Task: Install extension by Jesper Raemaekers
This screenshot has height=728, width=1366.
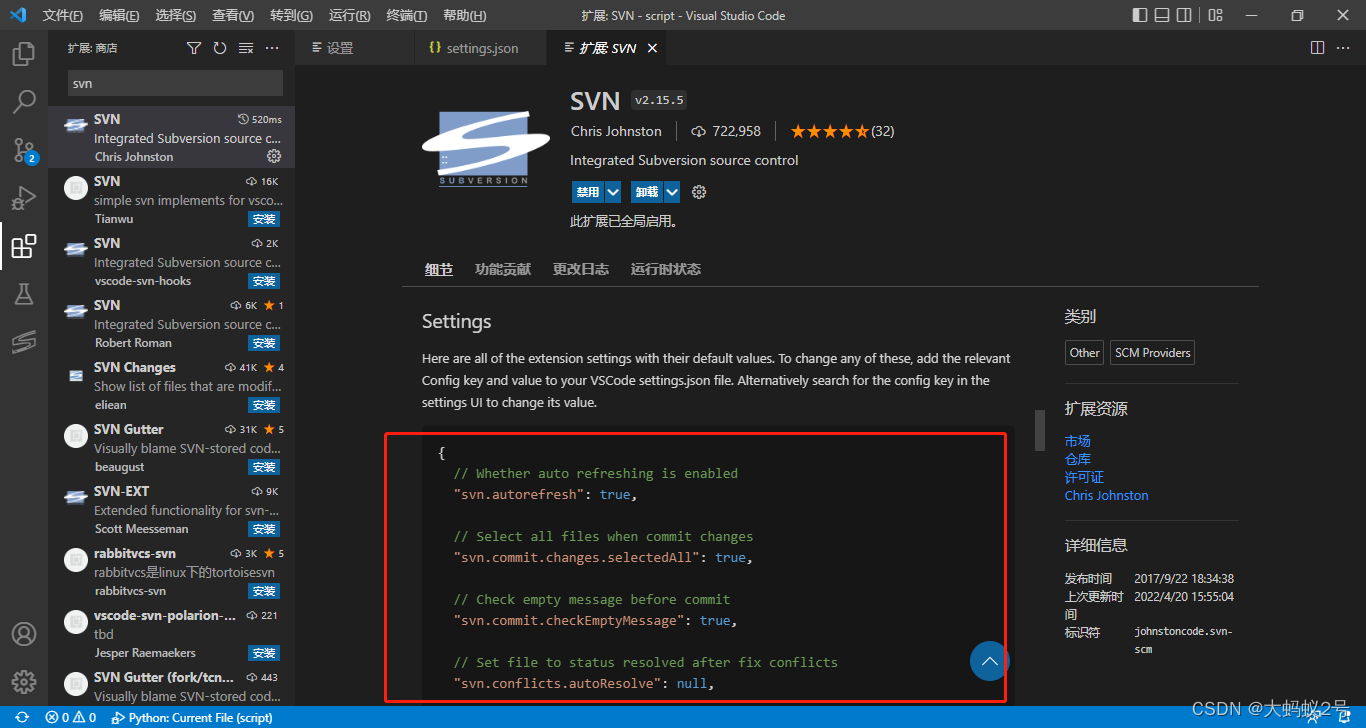Action: (264, 653)
